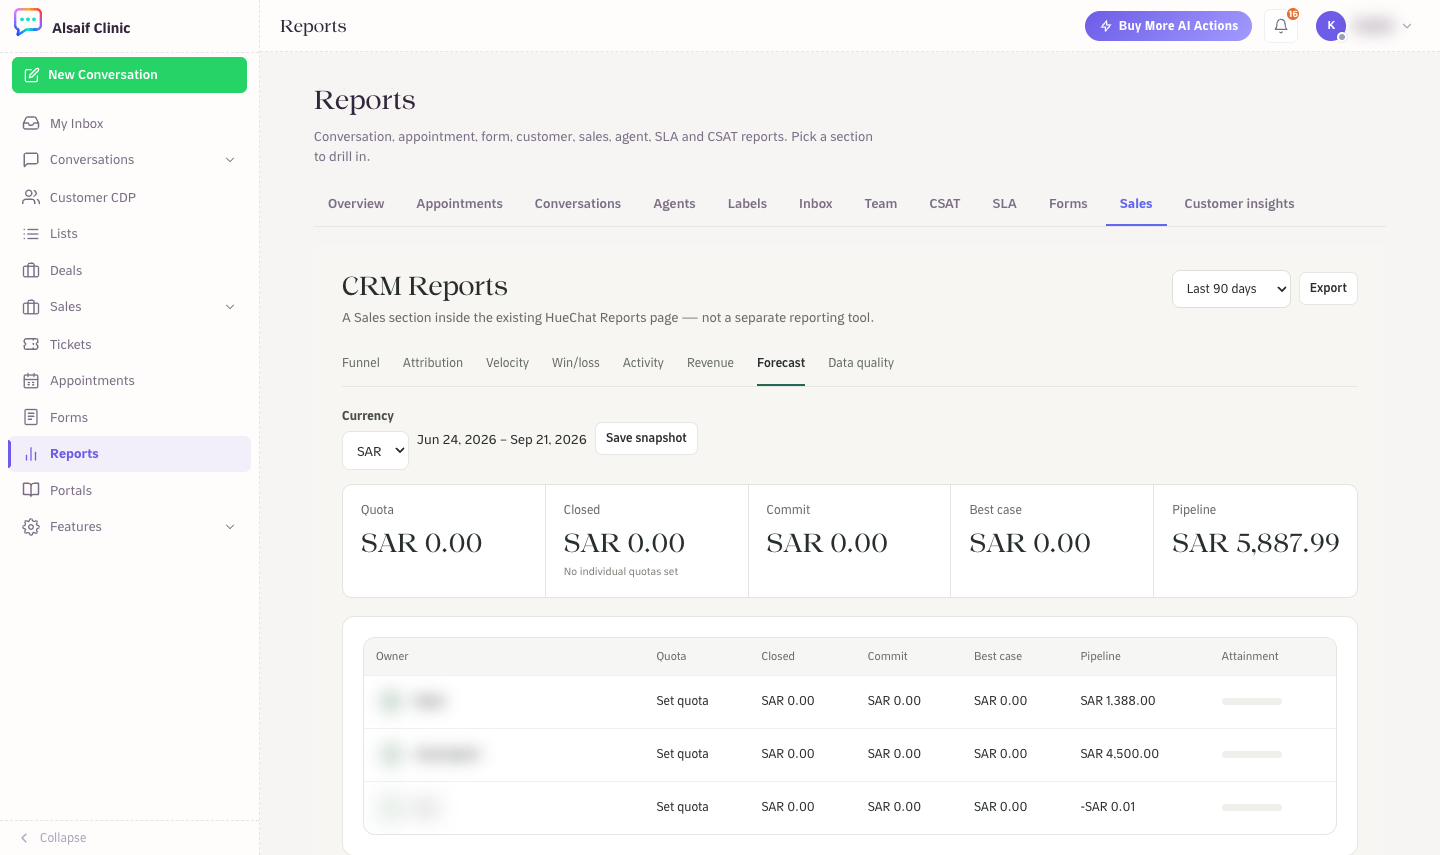Expand the Conversations submenu chevron
This screenshot has width=1440, height=855.
[x=230, y=160]
